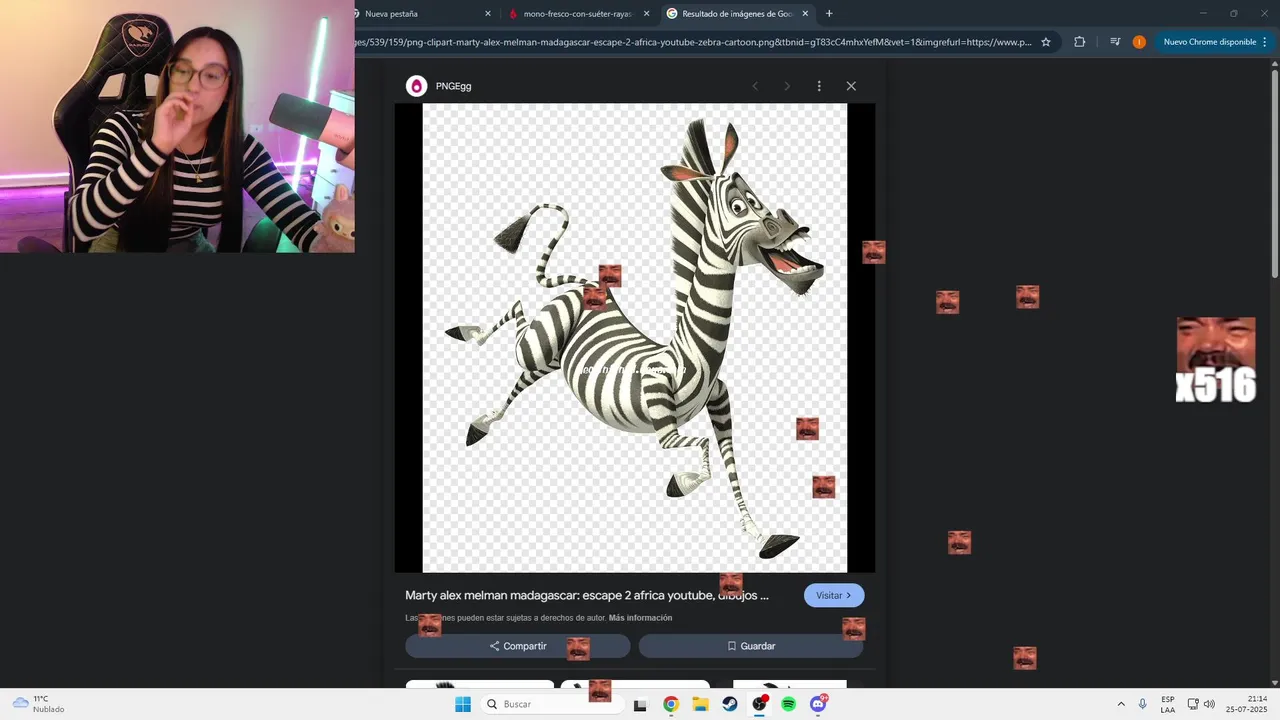Open the weather widget showing 11°C Nublado
Screen dimensions: 1280x720
click(39, 704)
